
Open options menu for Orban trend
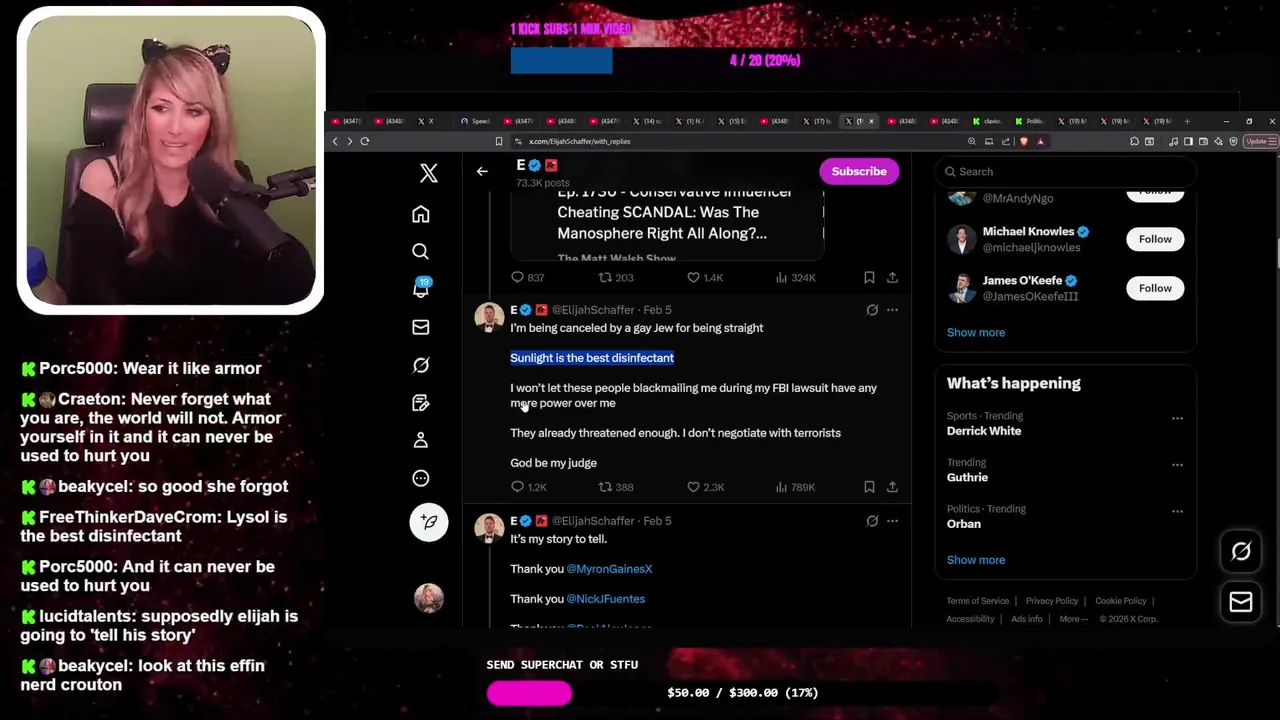[x=1177, y=511]
